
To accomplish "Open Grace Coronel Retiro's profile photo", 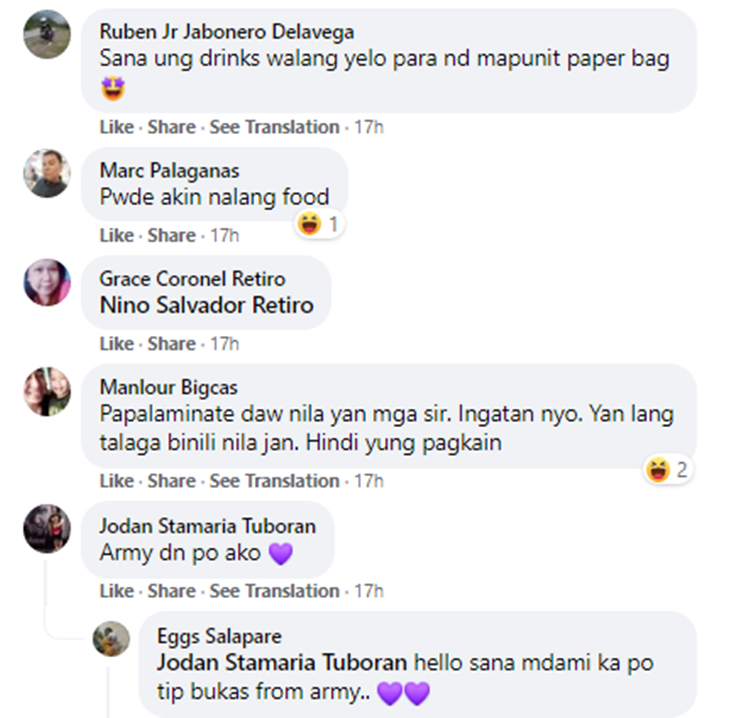I will [x=47, y=282].
